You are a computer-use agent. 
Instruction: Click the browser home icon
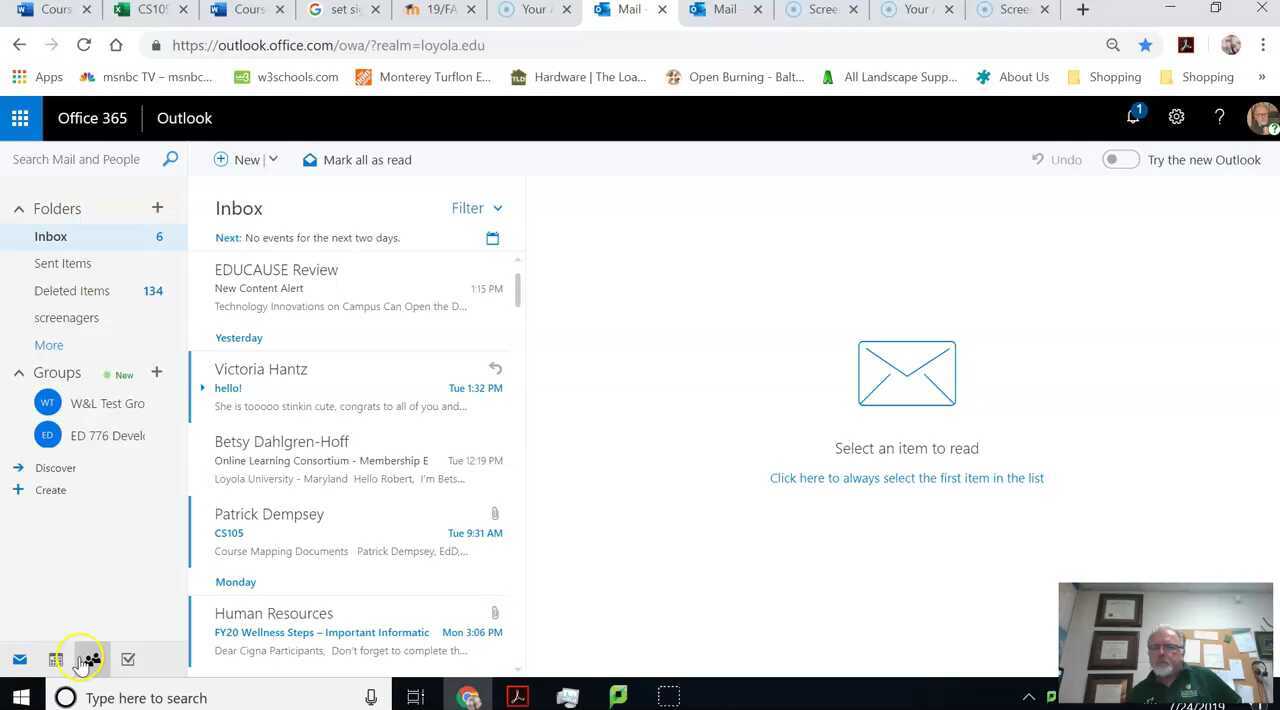click(116, 45)
